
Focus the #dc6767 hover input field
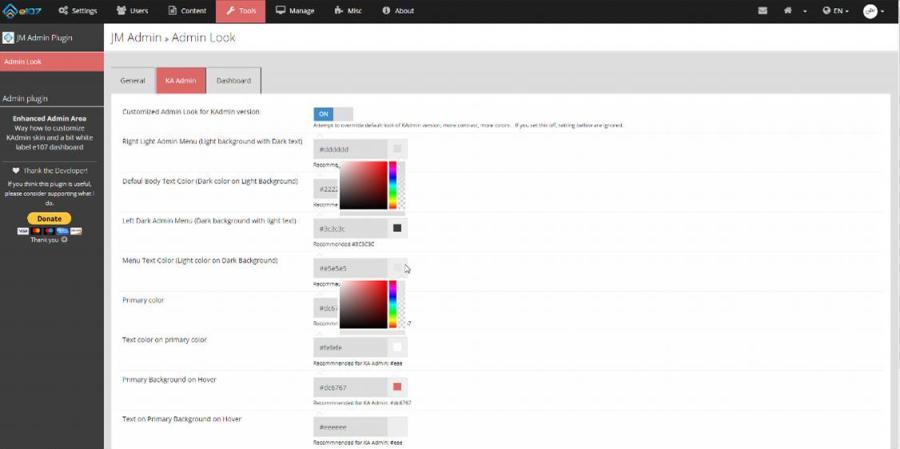pyautogui.click(x=350, y=388)
